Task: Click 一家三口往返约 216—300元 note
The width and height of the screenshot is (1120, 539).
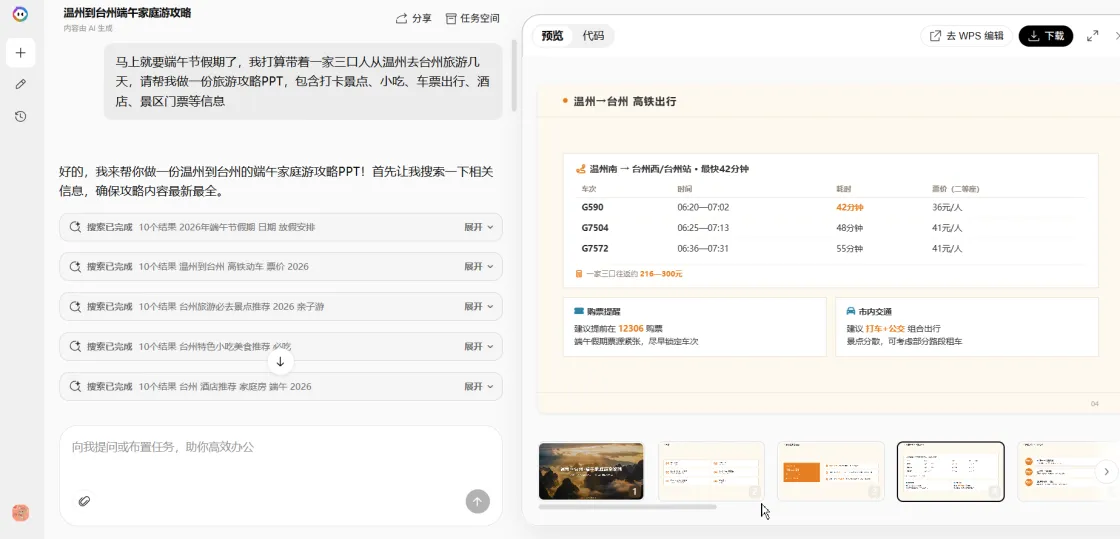Action: (x=629, y=273)
